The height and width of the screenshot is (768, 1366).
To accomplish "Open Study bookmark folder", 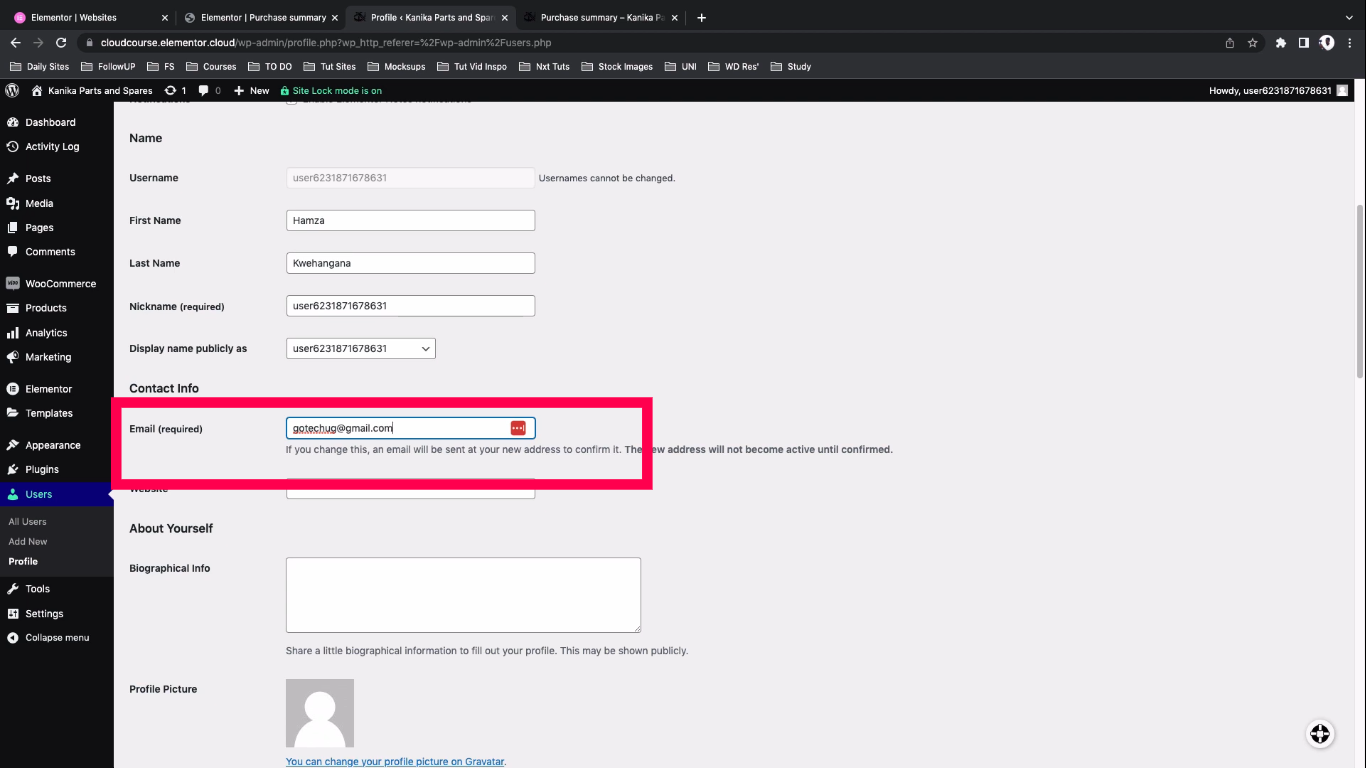I will [x=790, y=66].
